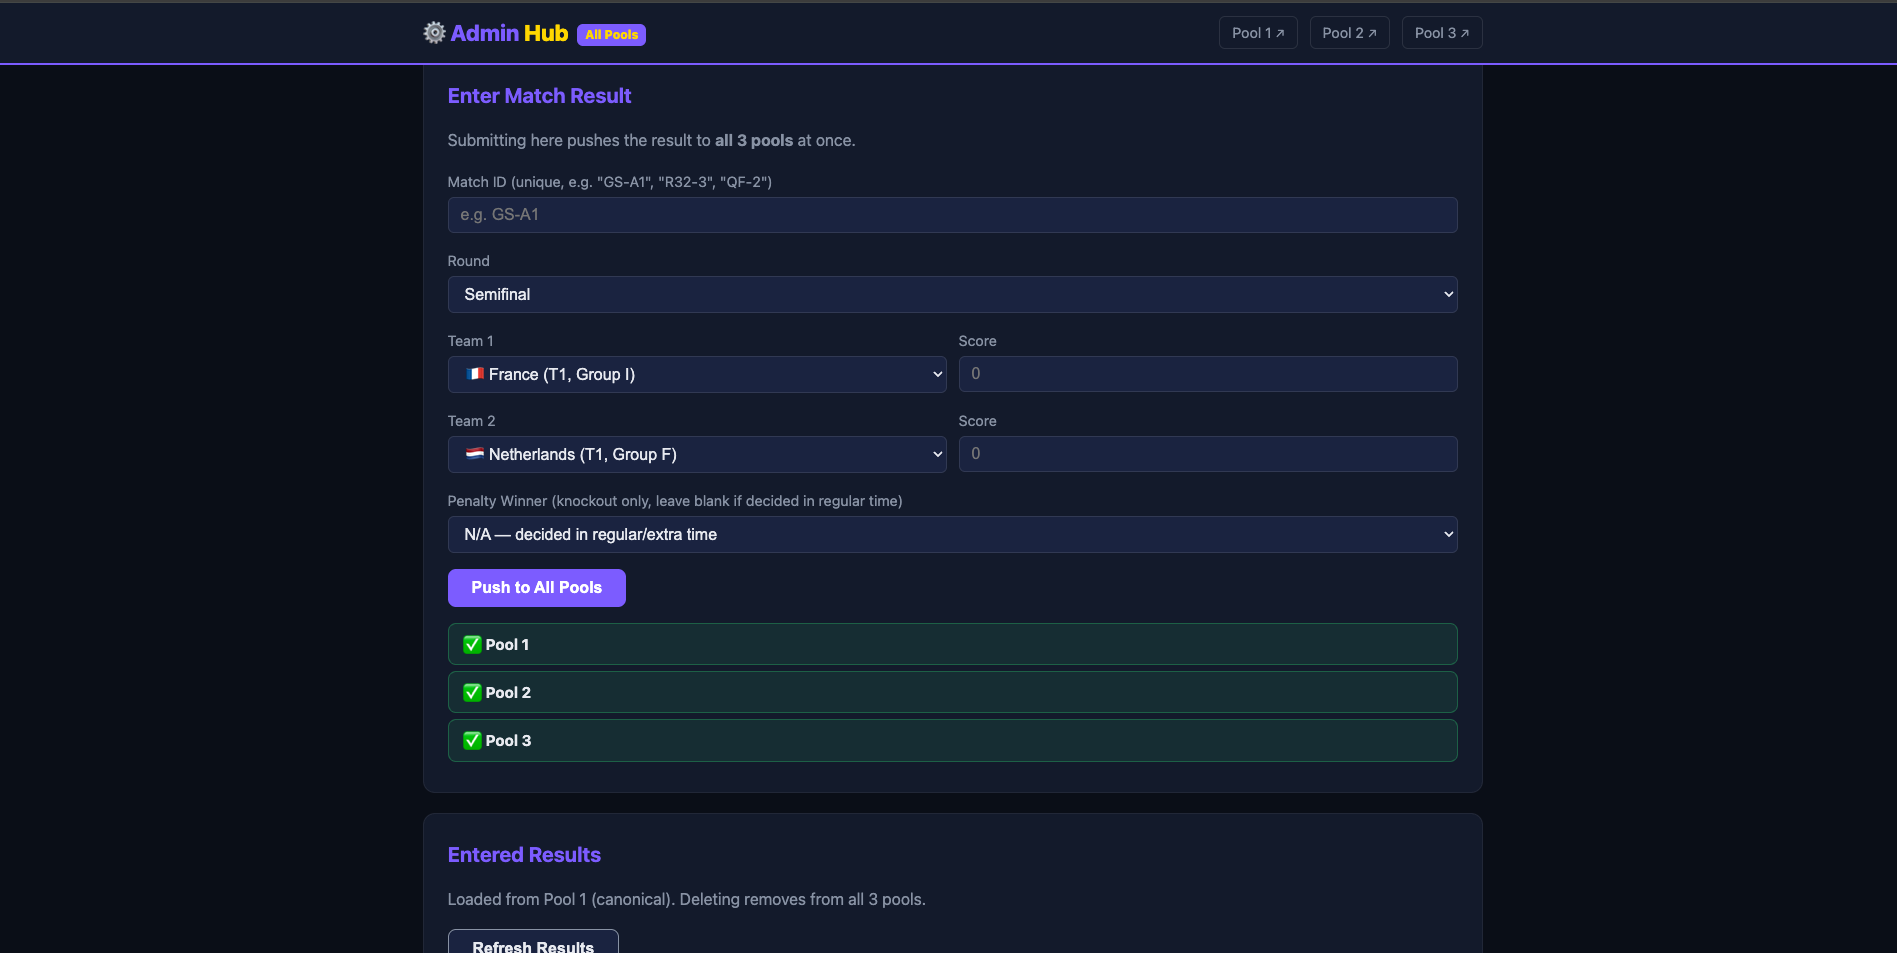Open the Team 2 dropdown showing Netherlands
This screenshot has width=1897, height=953.
[x=697, y=455]
